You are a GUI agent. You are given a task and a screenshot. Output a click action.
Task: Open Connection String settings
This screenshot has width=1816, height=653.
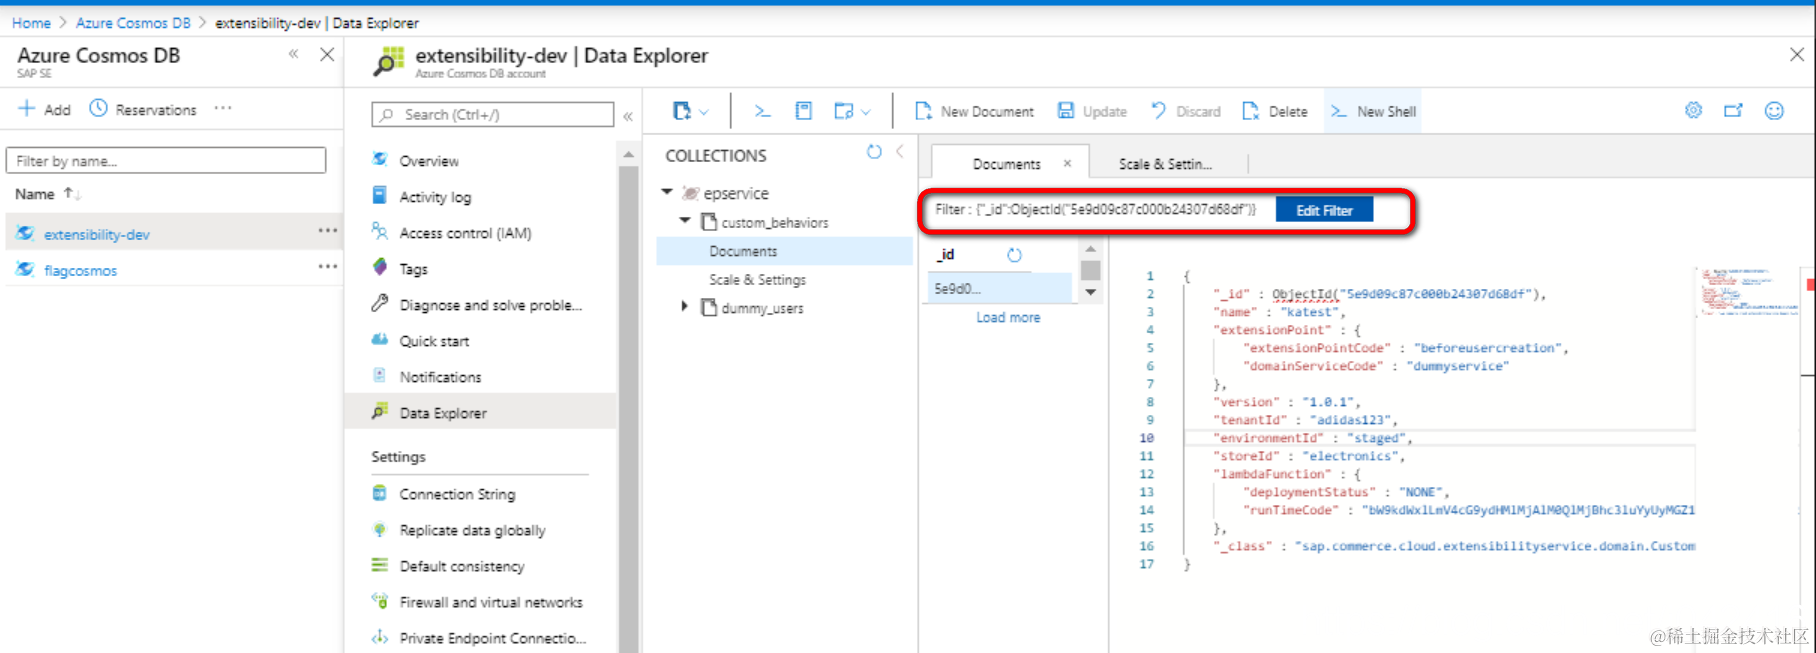click(457, 494)
